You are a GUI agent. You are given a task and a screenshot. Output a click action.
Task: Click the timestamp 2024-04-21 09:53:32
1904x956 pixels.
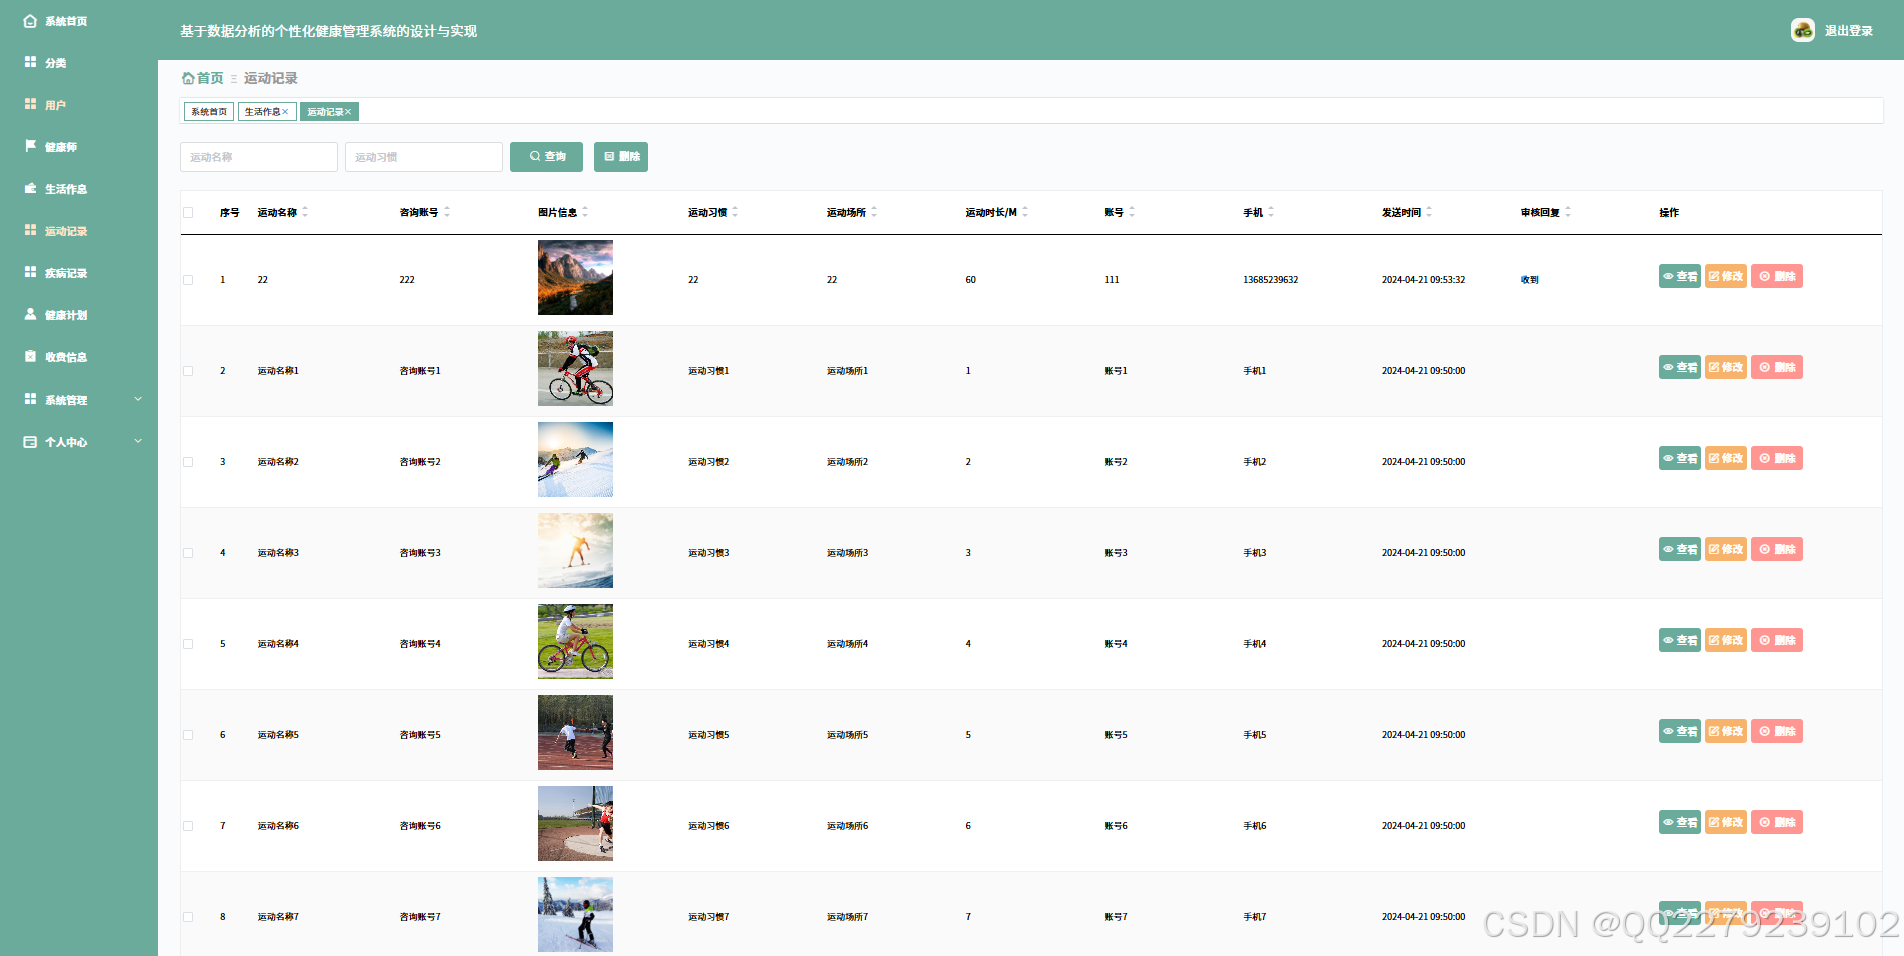coord(1423,280)
